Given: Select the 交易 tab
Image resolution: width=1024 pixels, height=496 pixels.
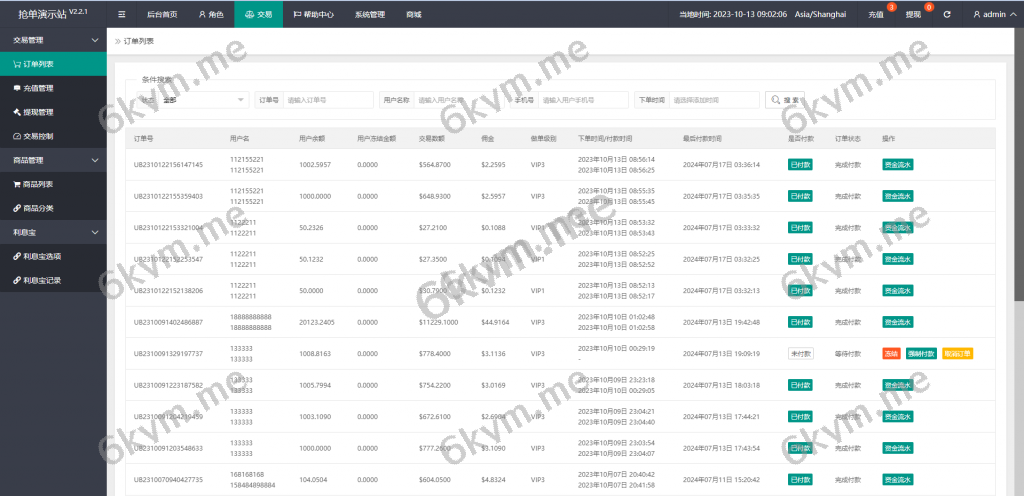Looking at the screenshot, I should click(x=259, y=14).
